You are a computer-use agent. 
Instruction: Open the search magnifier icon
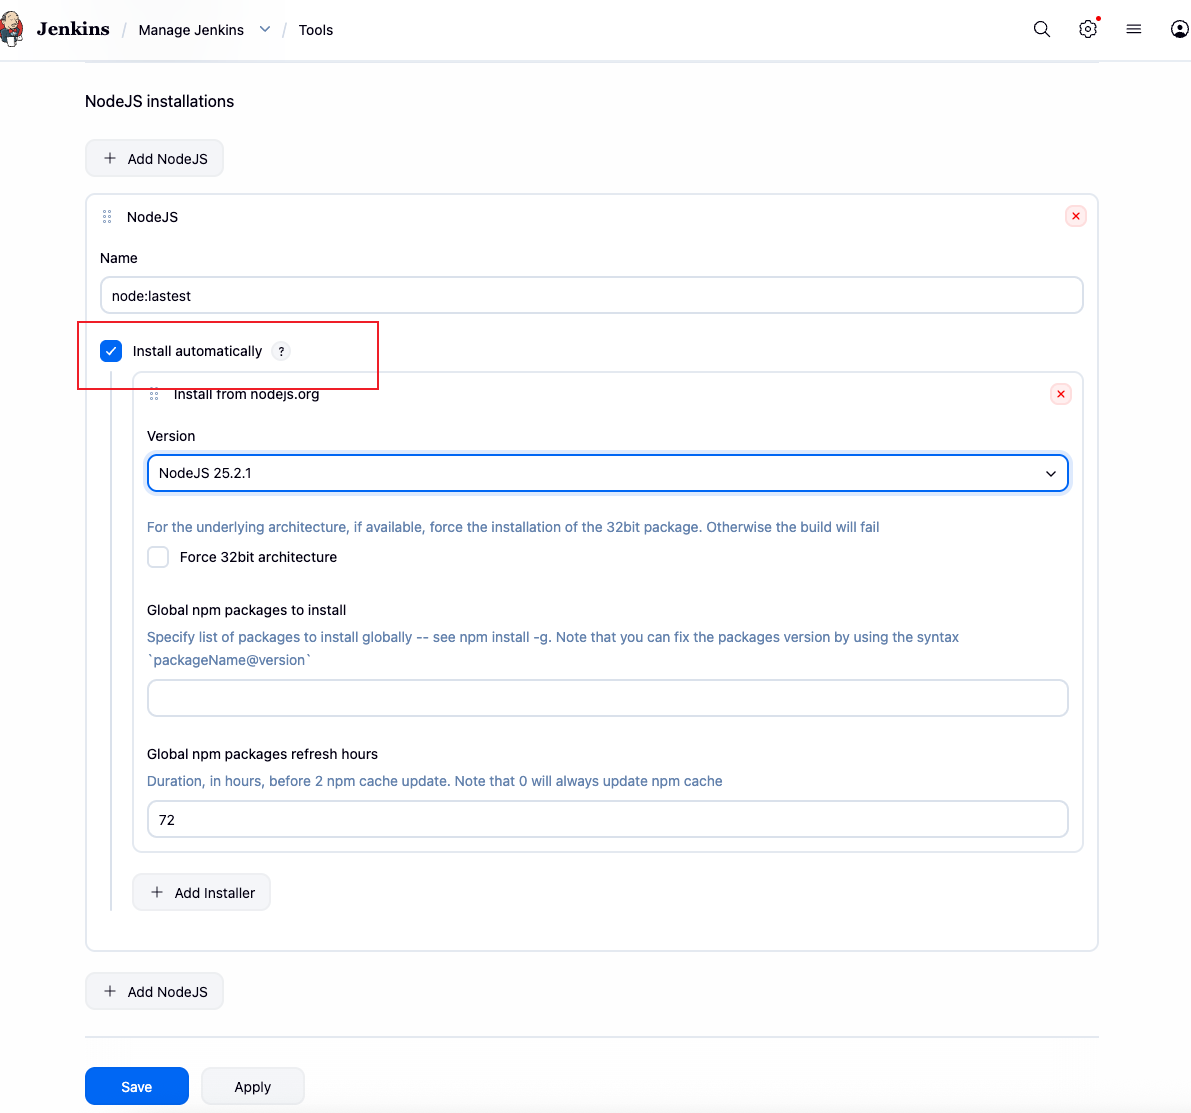tap(1041, 29)
